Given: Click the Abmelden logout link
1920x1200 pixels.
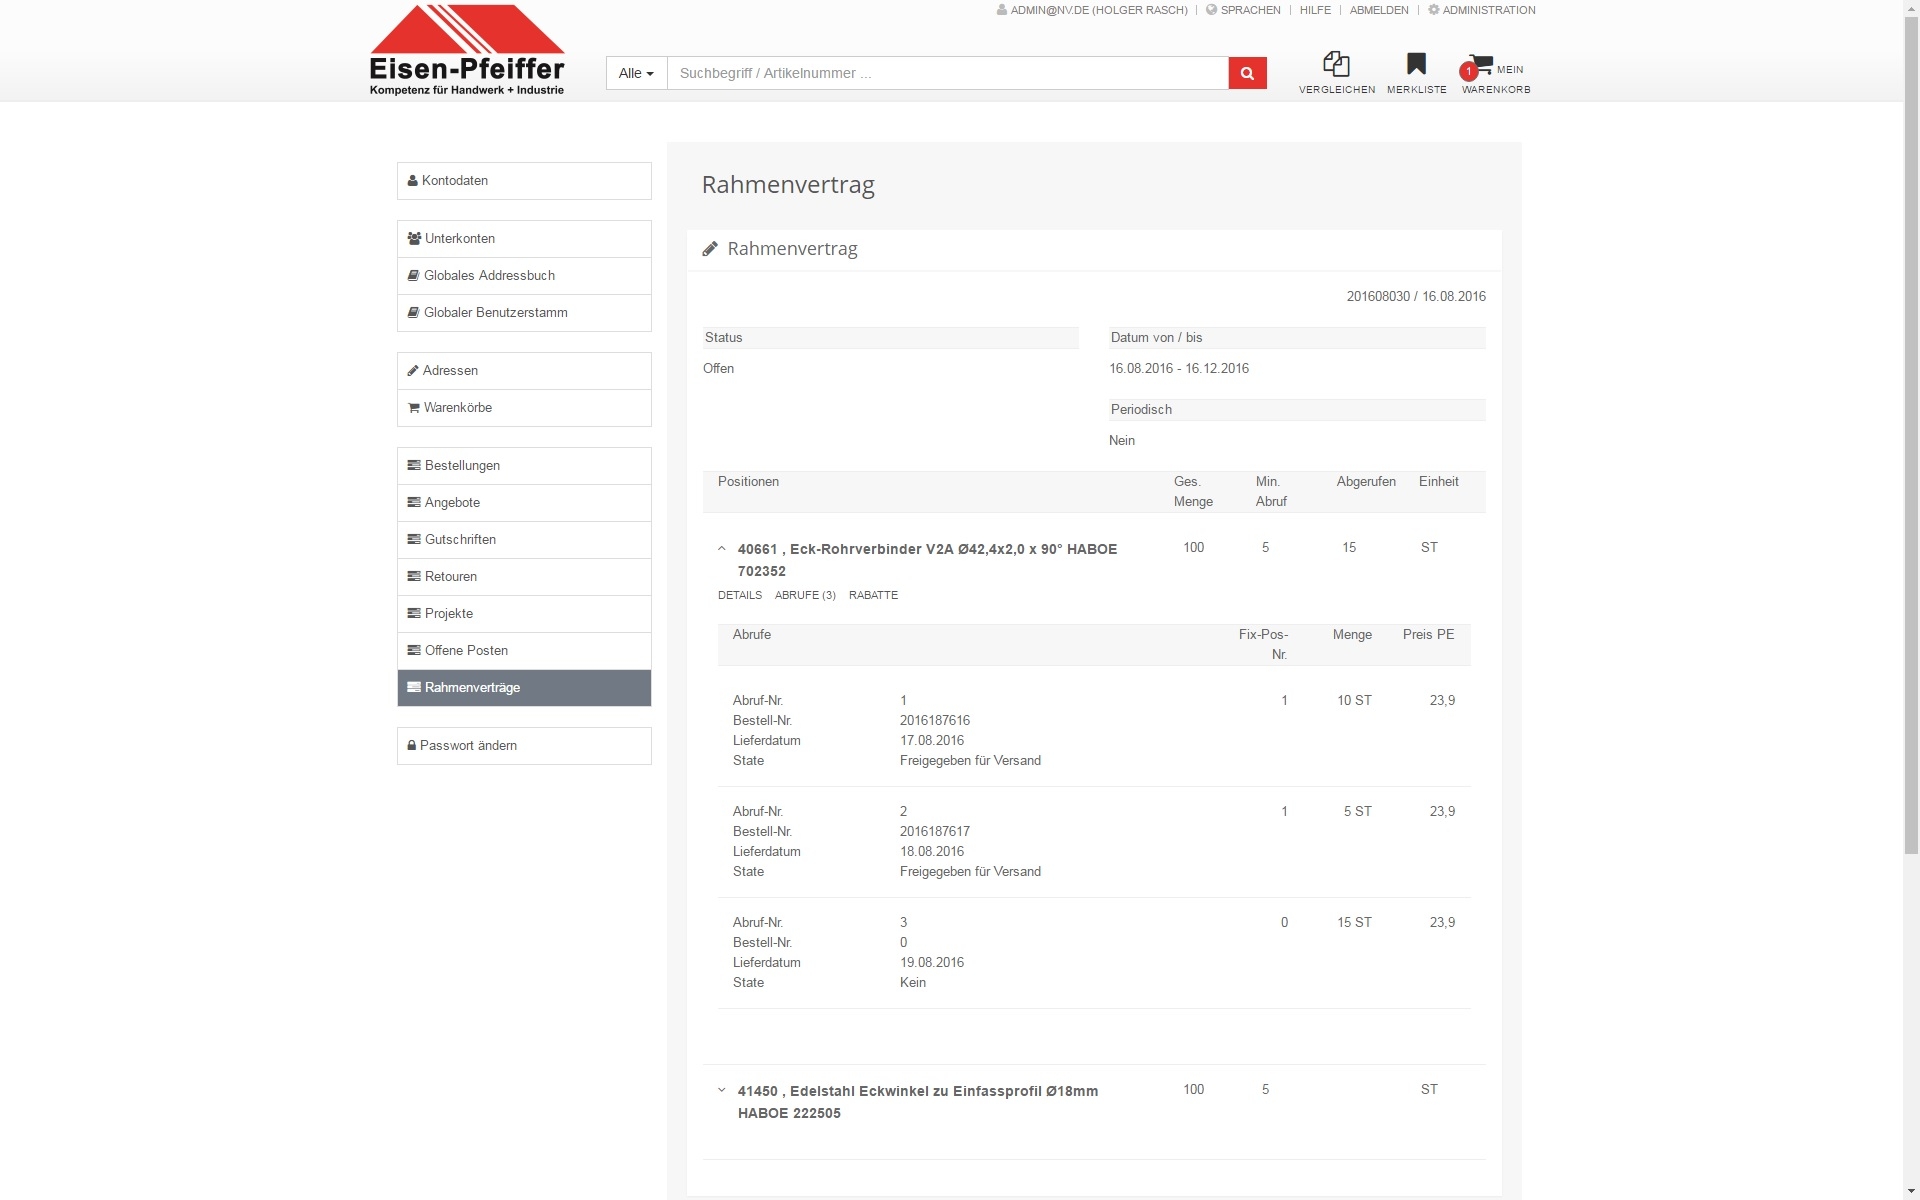Looking at the screenshot, I should [1378, 10].
